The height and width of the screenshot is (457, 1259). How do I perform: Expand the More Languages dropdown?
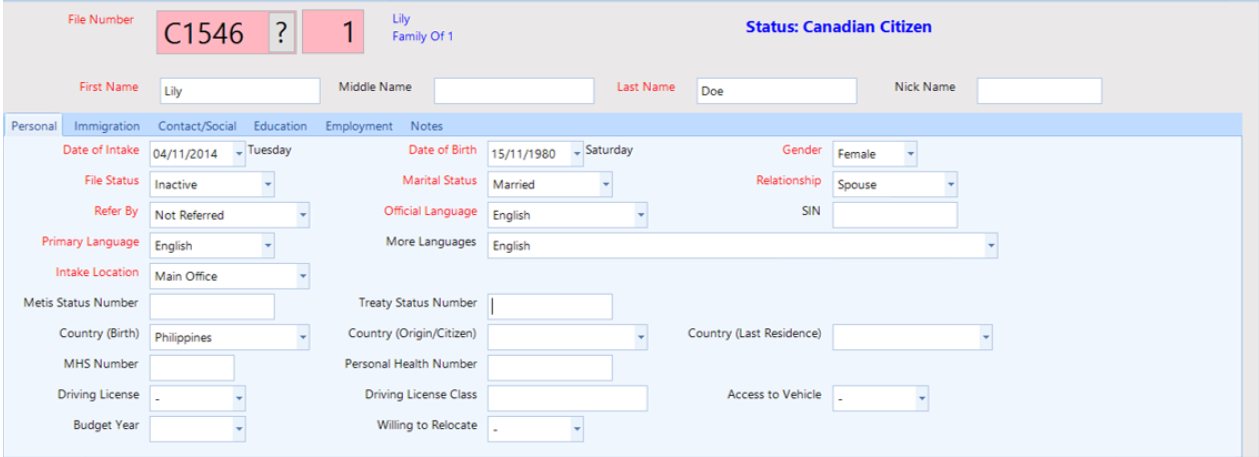990,246
